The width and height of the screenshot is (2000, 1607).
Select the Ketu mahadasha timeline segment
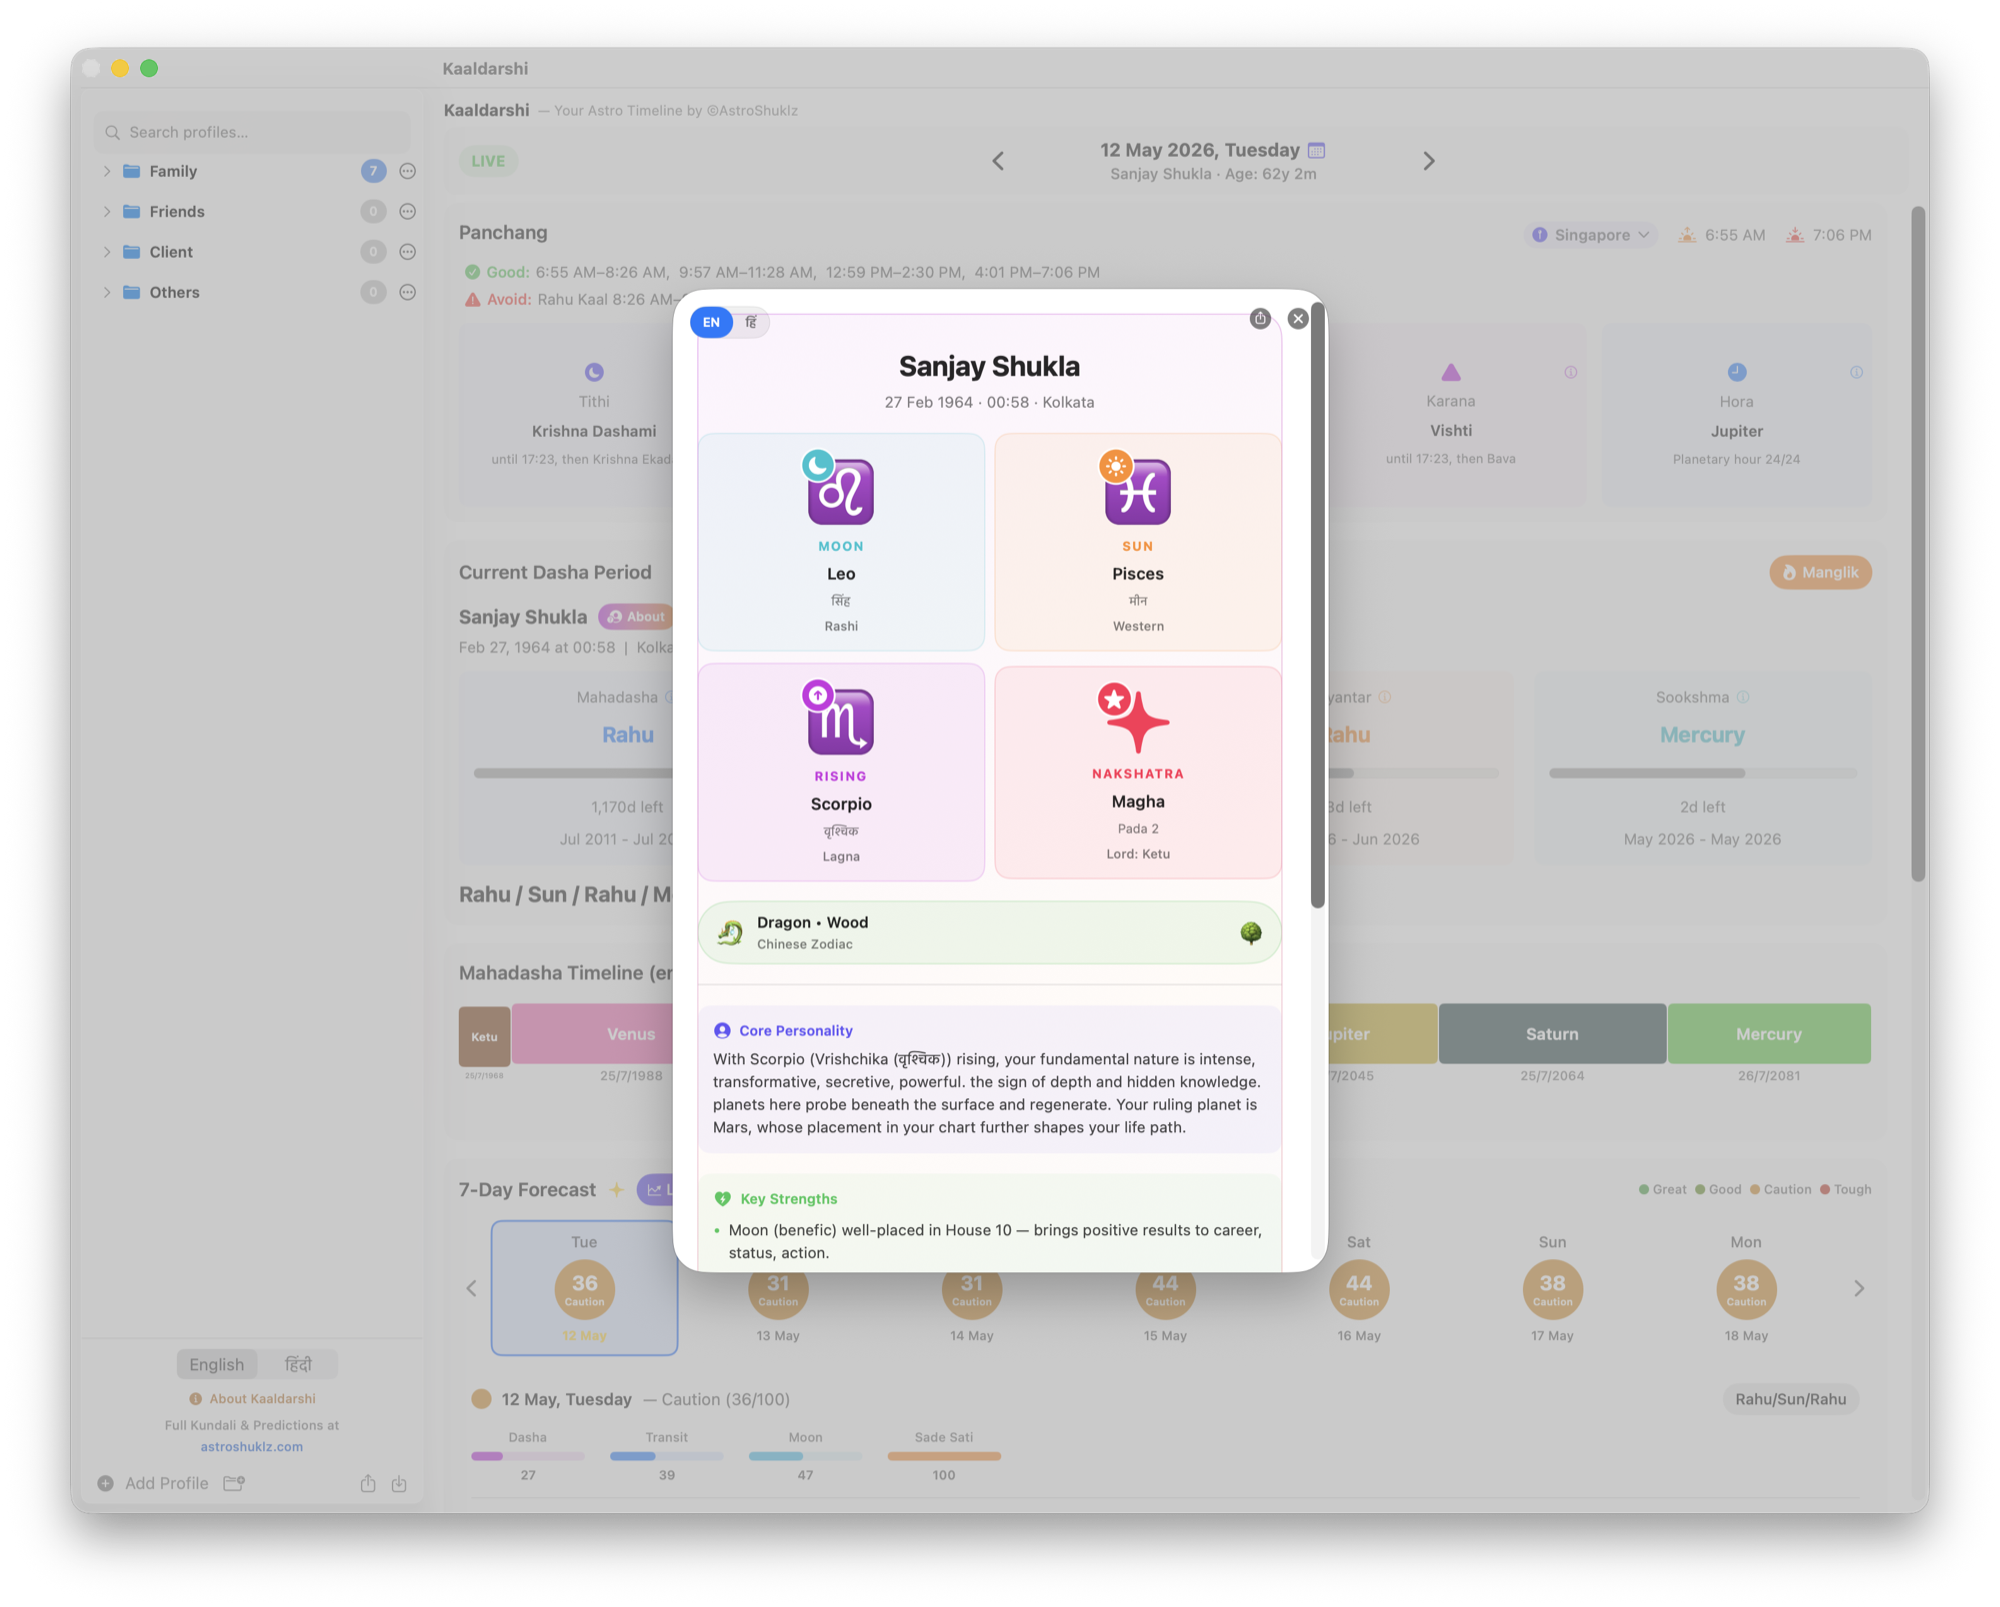[x=484, y=1036]
